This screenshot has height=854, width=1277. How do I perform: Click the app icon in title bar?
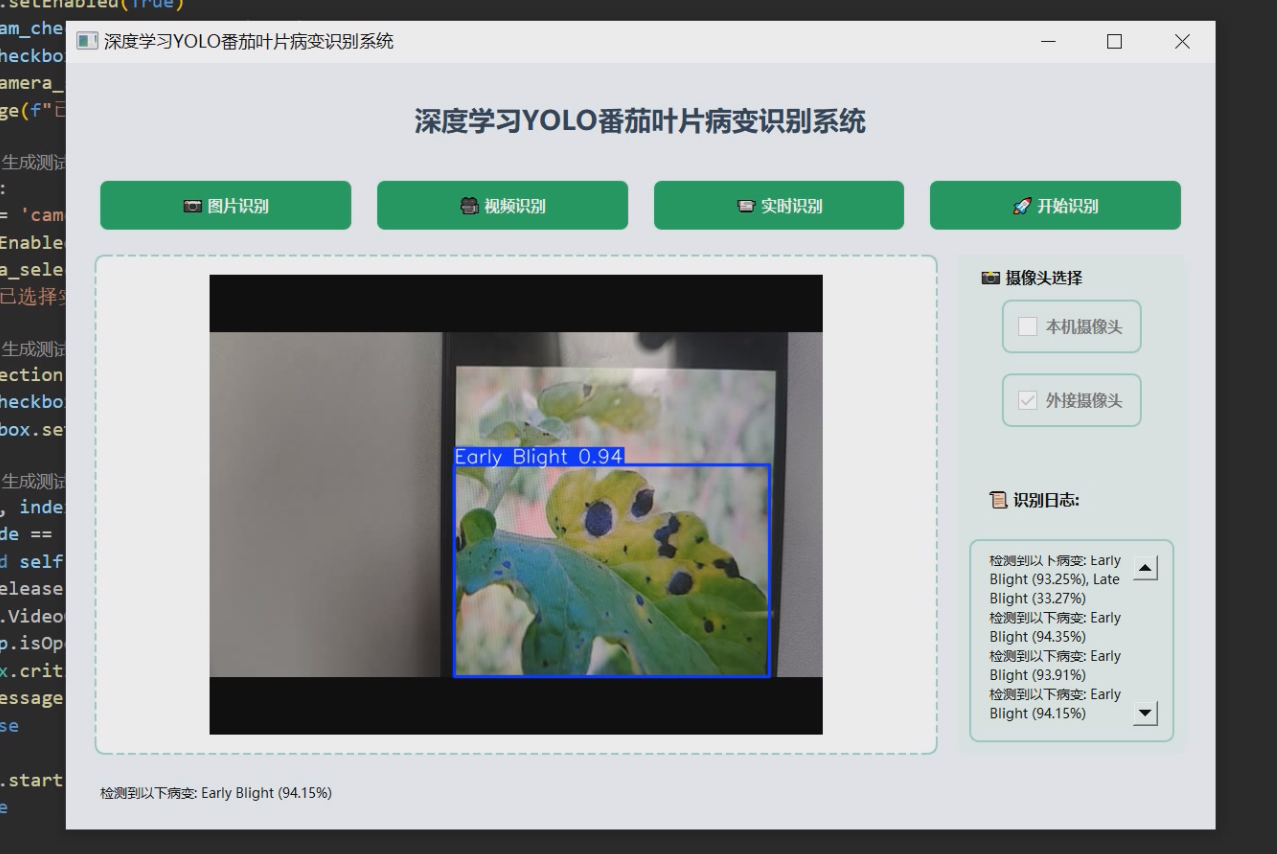pos(88,41)
